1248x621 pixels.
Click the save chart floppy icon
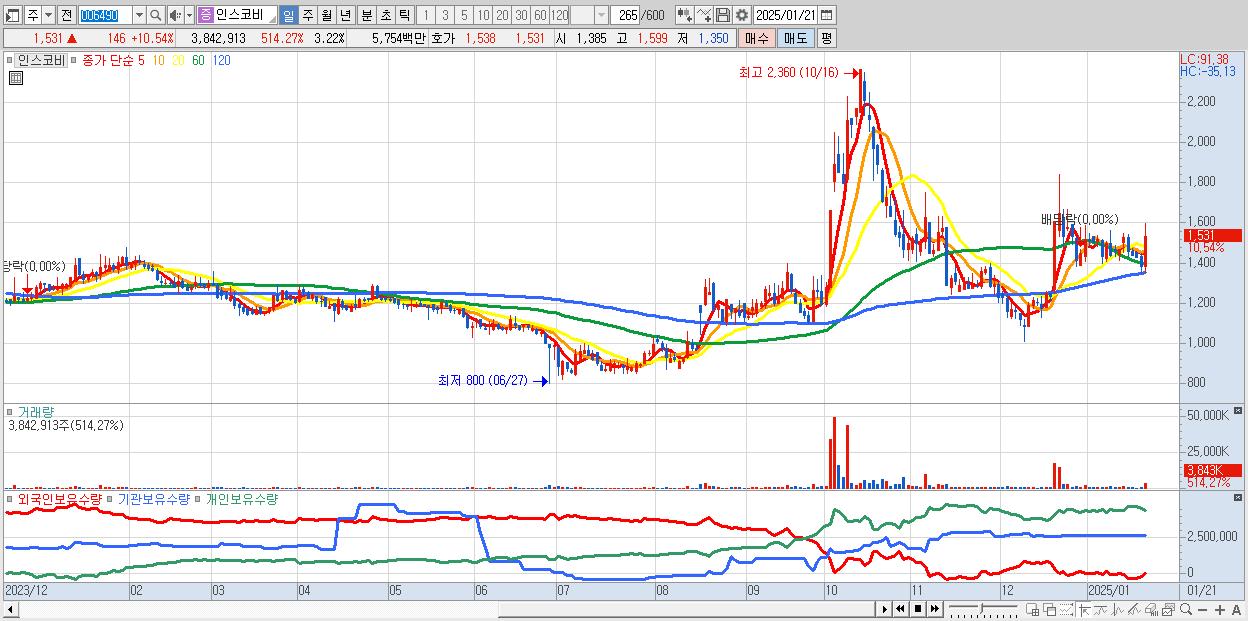[x=723, y=15]
